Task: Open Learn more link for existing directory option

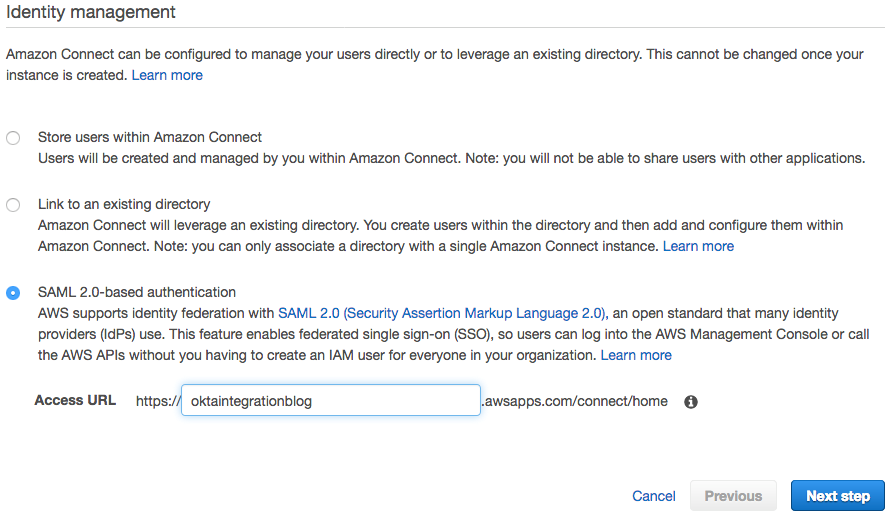Action: [698, 246]
